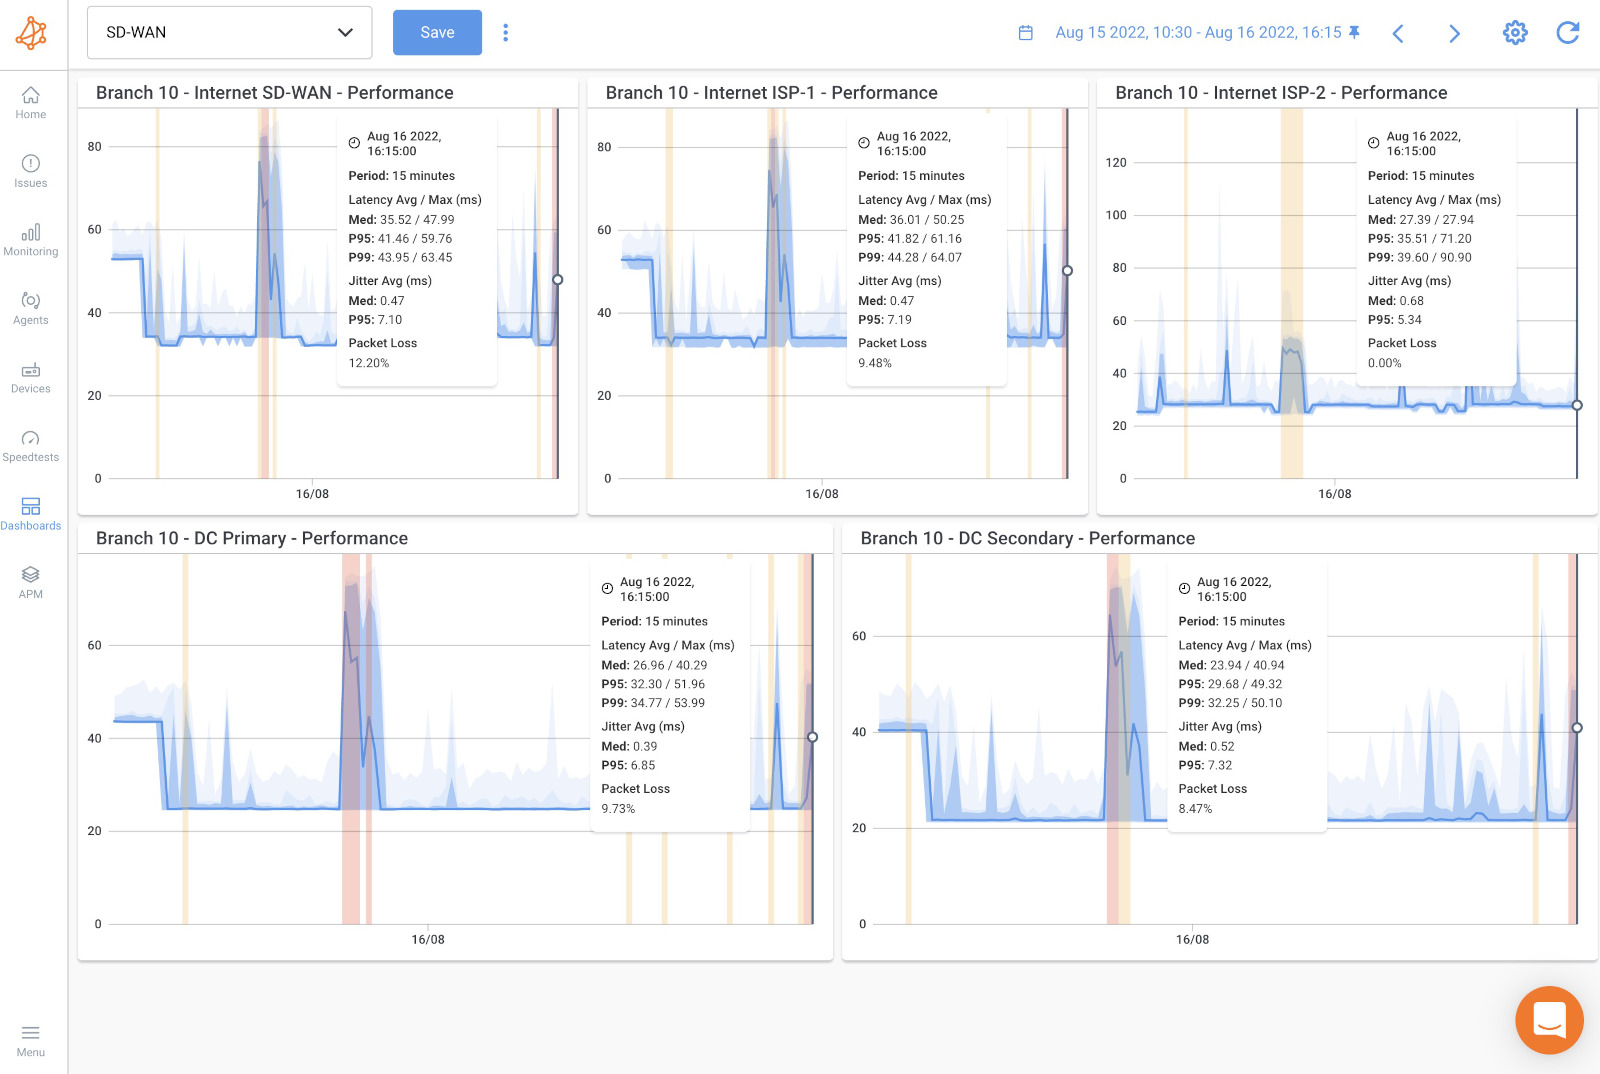Open the Menu at bottom of sidebar
1600x1074 pixels.
31,1040
